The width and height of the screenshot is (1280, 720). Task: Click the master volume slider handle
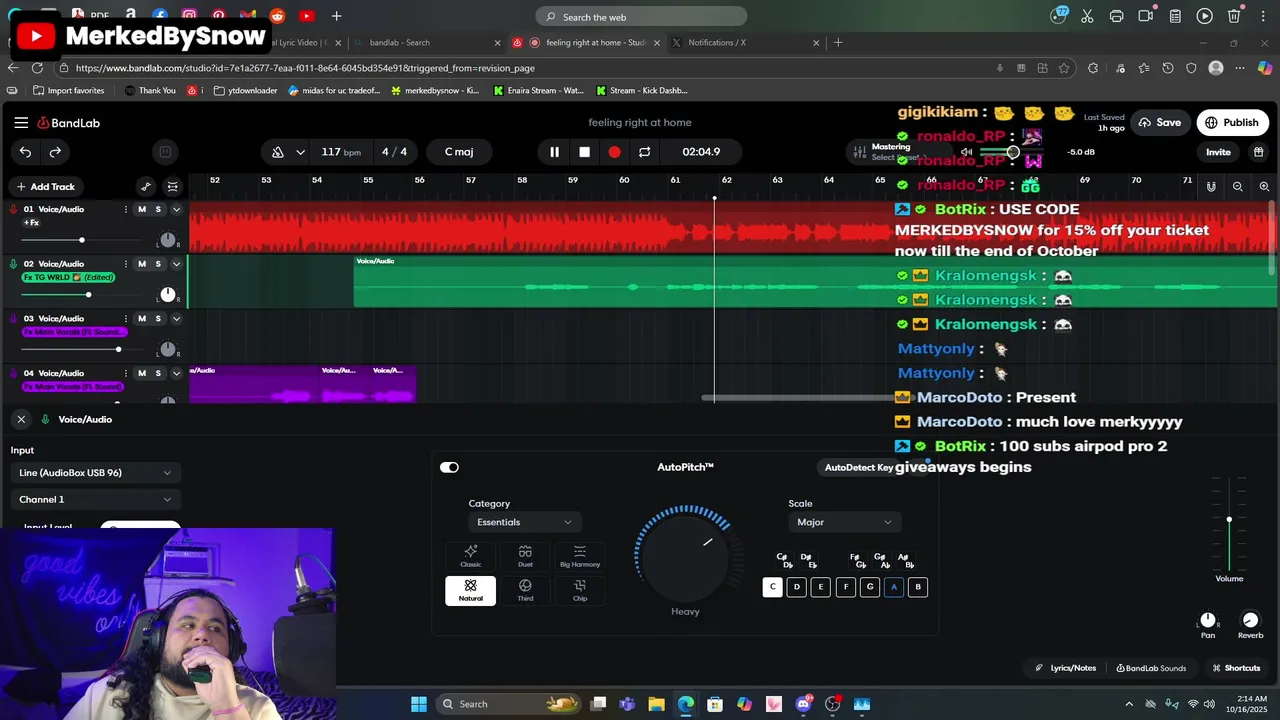pos(1013,152)
